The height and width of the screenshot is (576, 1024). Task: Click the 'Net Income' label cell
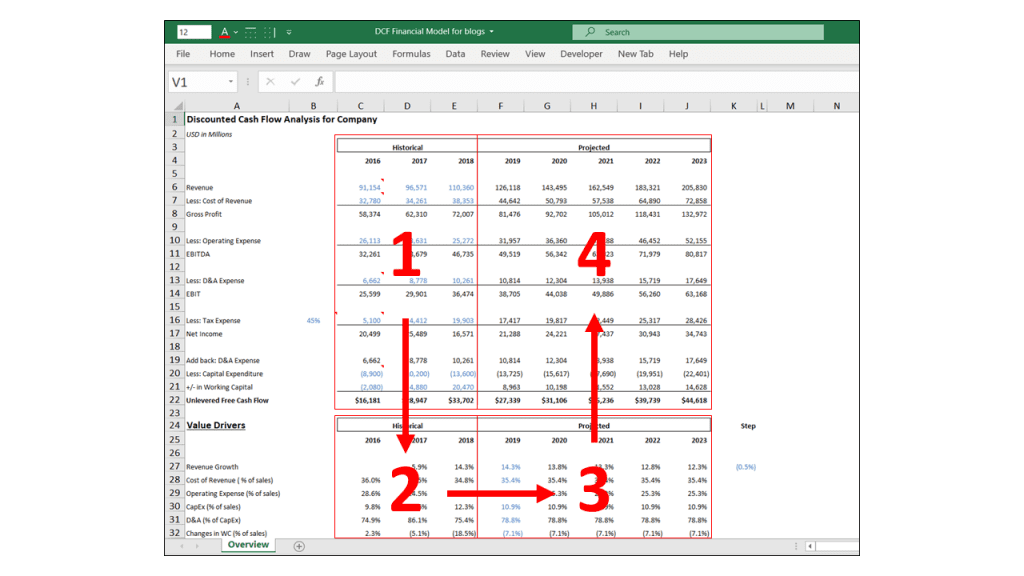pyautogui.click(x=204, y=334)
